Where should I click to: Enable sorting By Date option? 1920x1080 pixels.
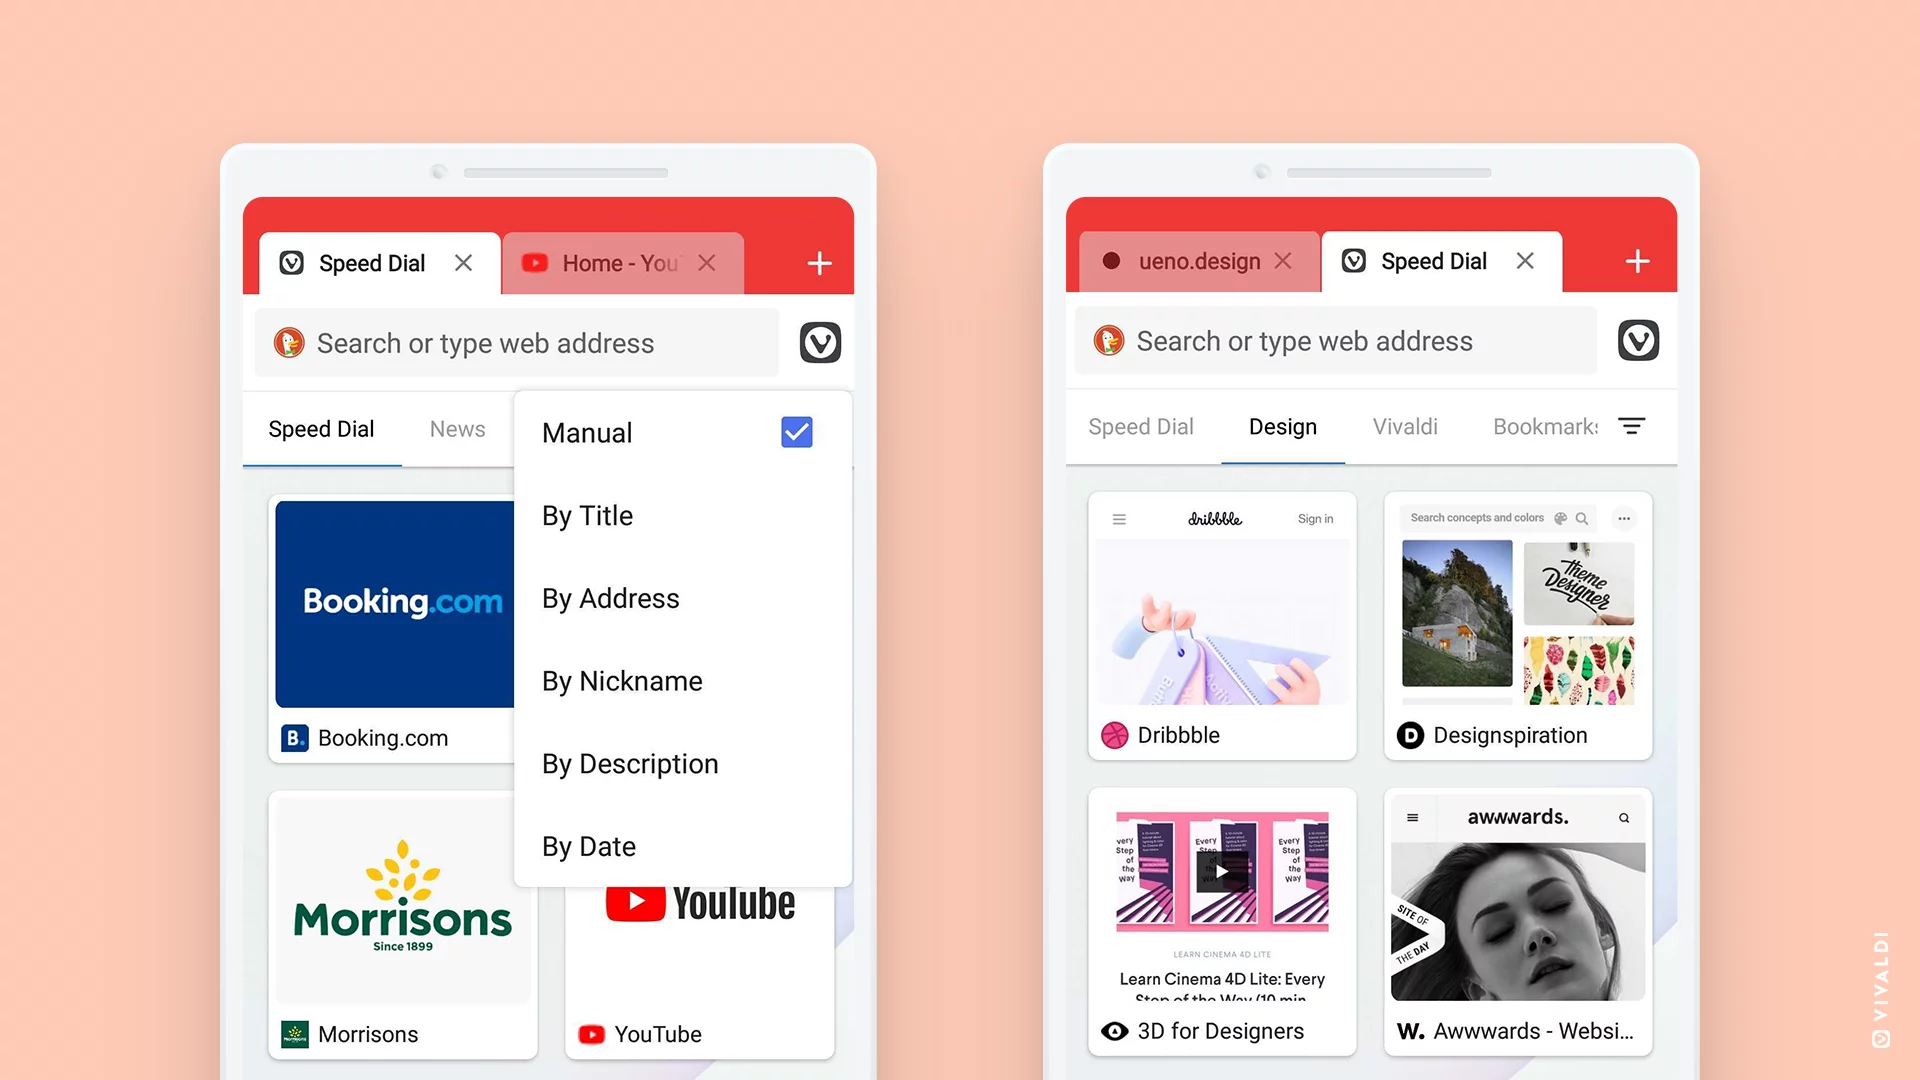pos(588,845)
